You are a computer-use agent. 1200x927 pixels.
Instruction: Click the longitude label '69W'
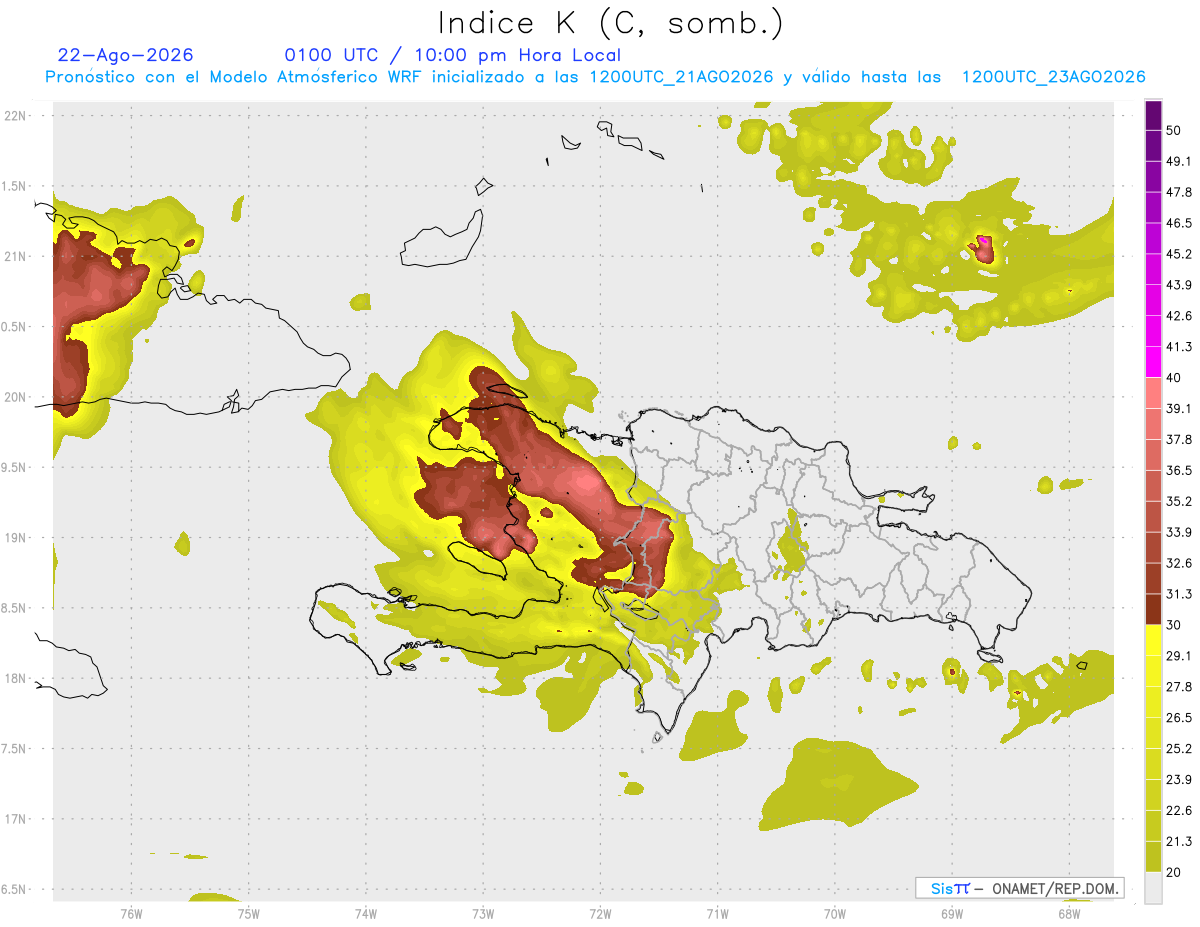952,913
